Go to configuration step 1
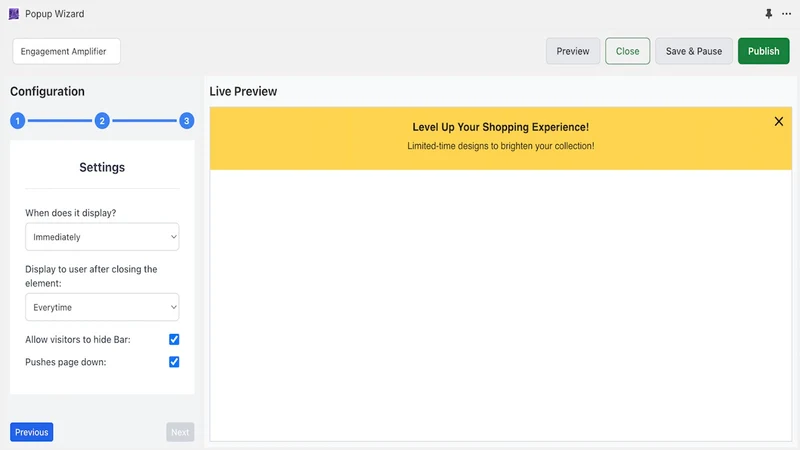The width and height of the screenshot is (800, 450). tap(17, 121)
